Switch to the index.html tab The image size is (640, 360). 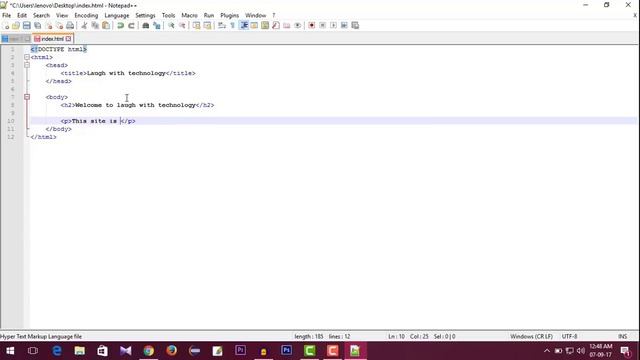coord(53,39)
